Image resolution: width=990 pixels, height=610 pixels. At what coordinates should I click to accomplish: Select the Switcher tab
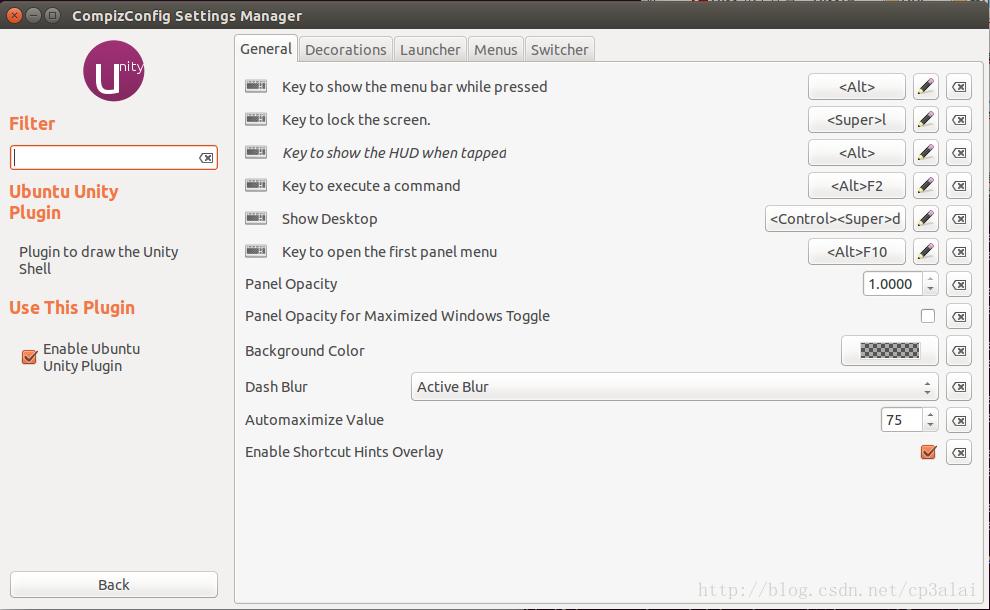point(559,49)
